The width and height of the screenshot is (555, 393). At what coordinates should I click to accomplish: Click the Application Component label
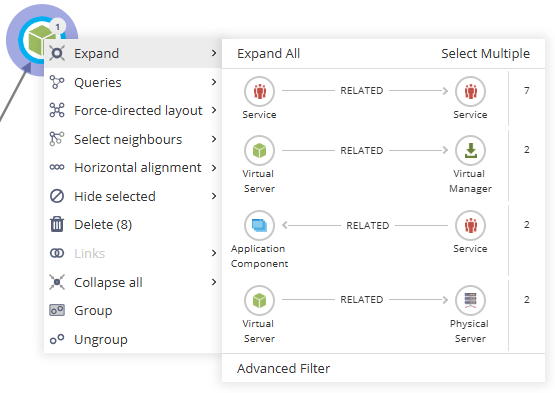tap(259, 256)
